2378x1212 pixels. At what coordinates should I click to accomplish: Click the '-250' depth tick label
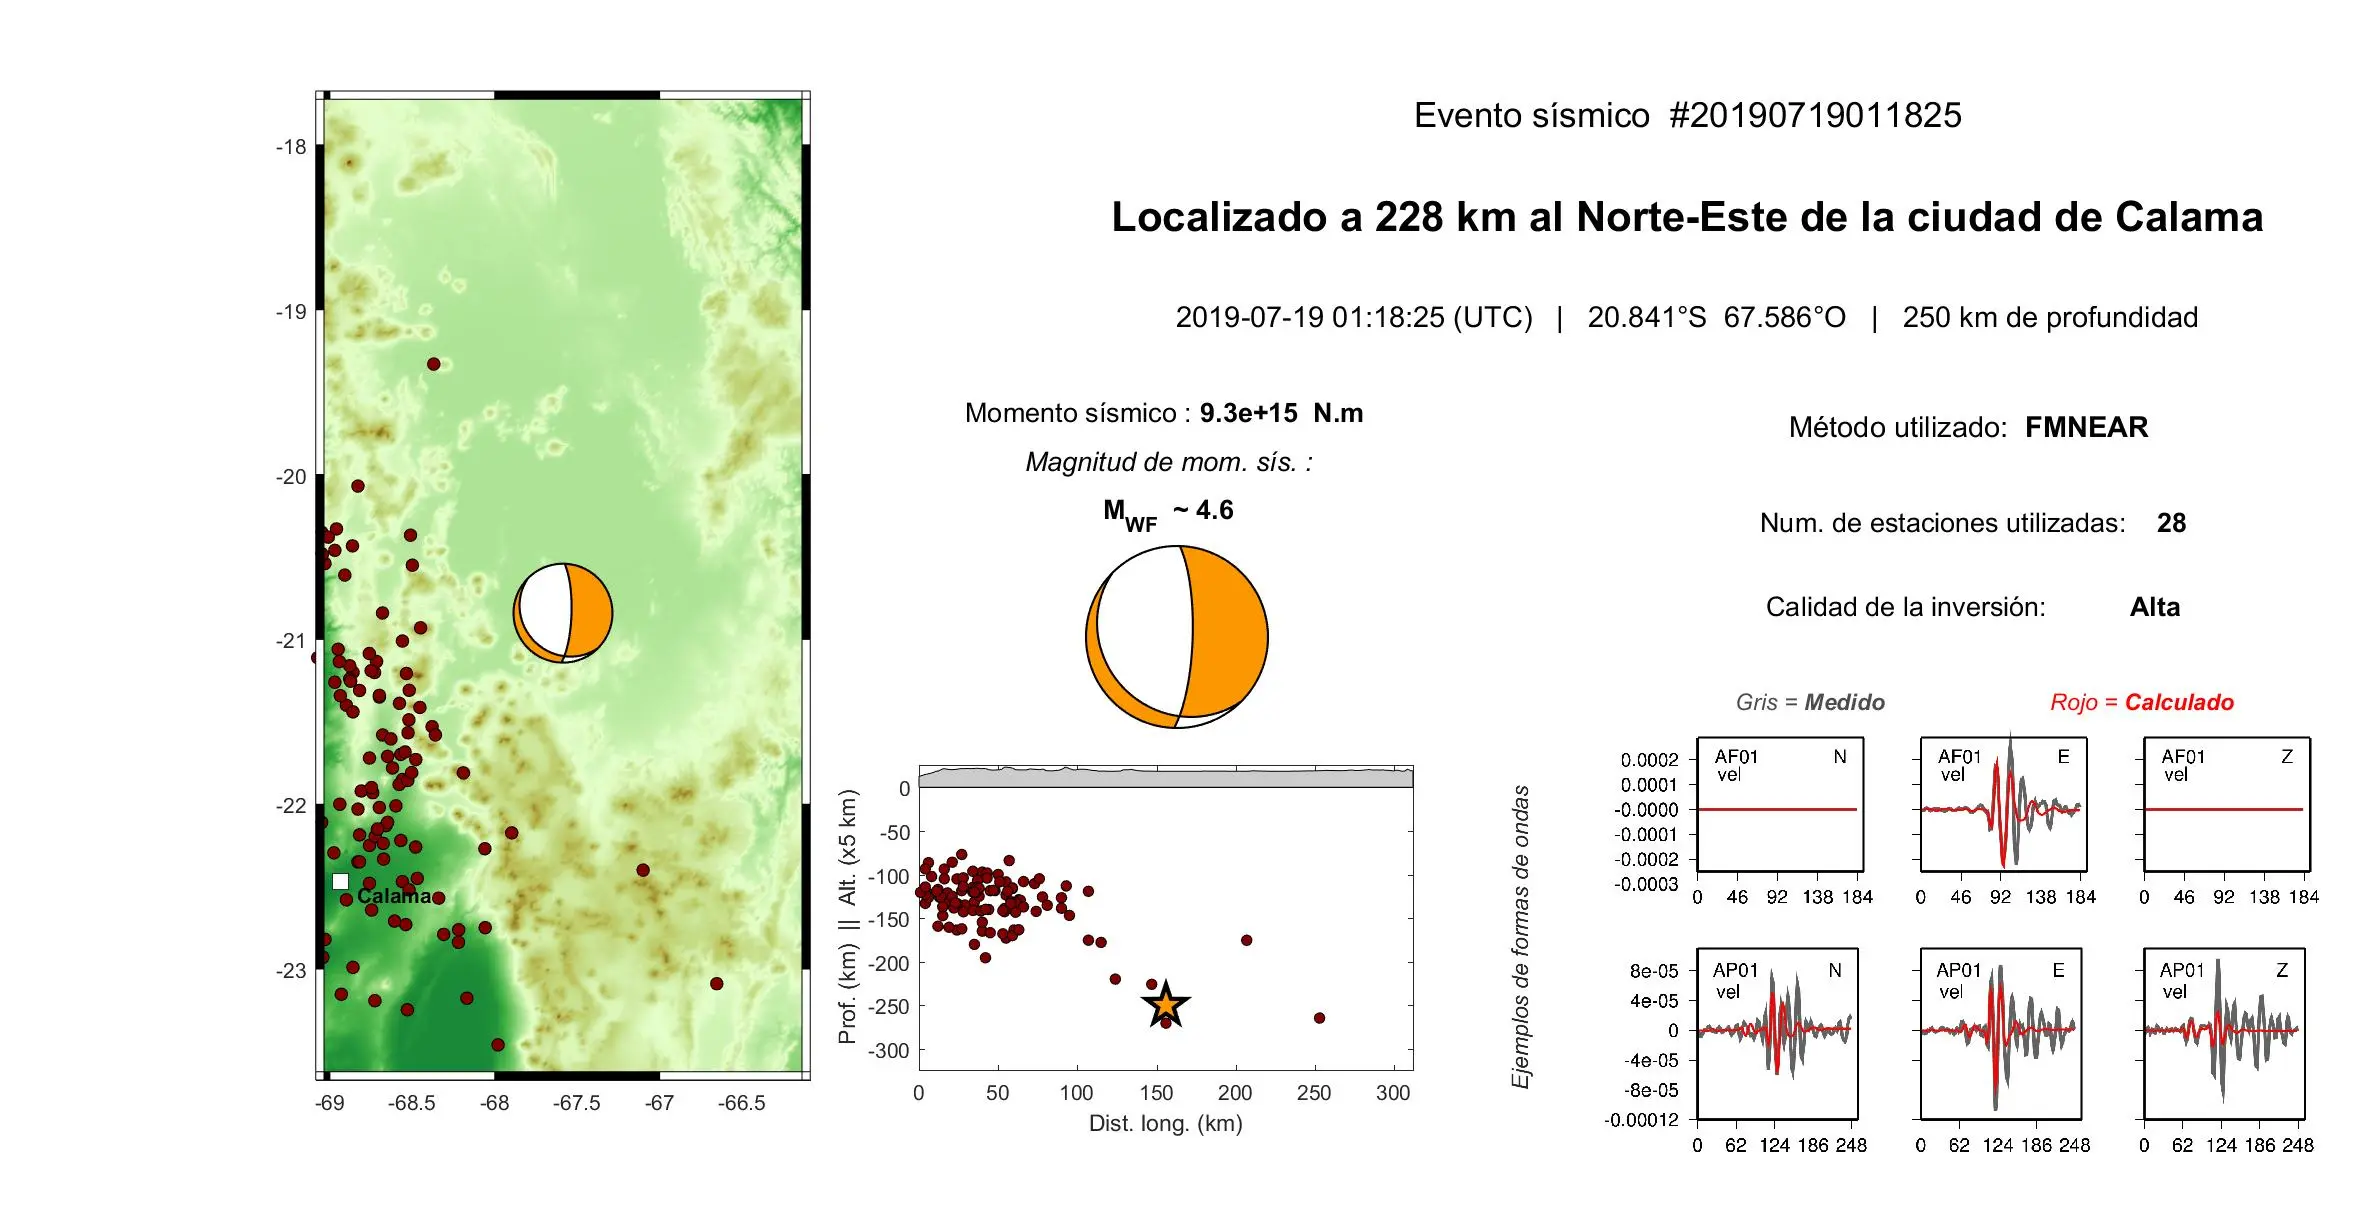[x=888, y=1007]
